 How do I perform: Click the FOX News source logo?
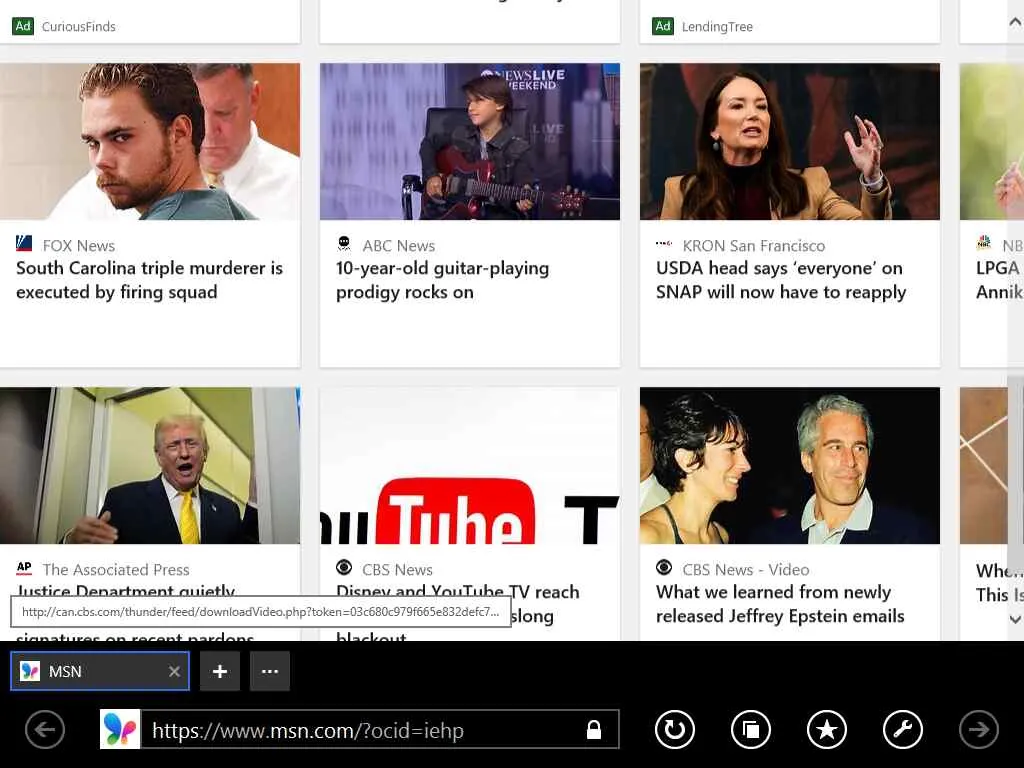pyautogui.click(x=24, y=244)
